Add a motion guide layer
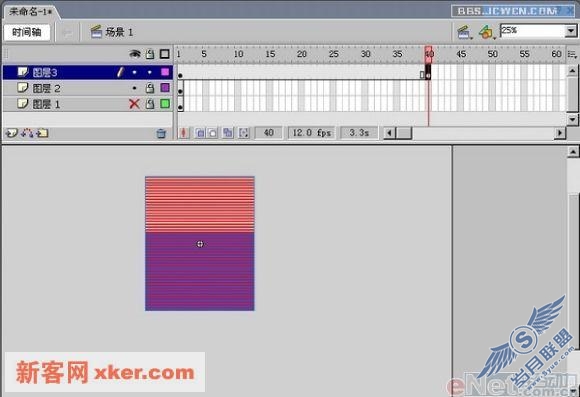This screenshot has width=580, height=397. point(27,133)
